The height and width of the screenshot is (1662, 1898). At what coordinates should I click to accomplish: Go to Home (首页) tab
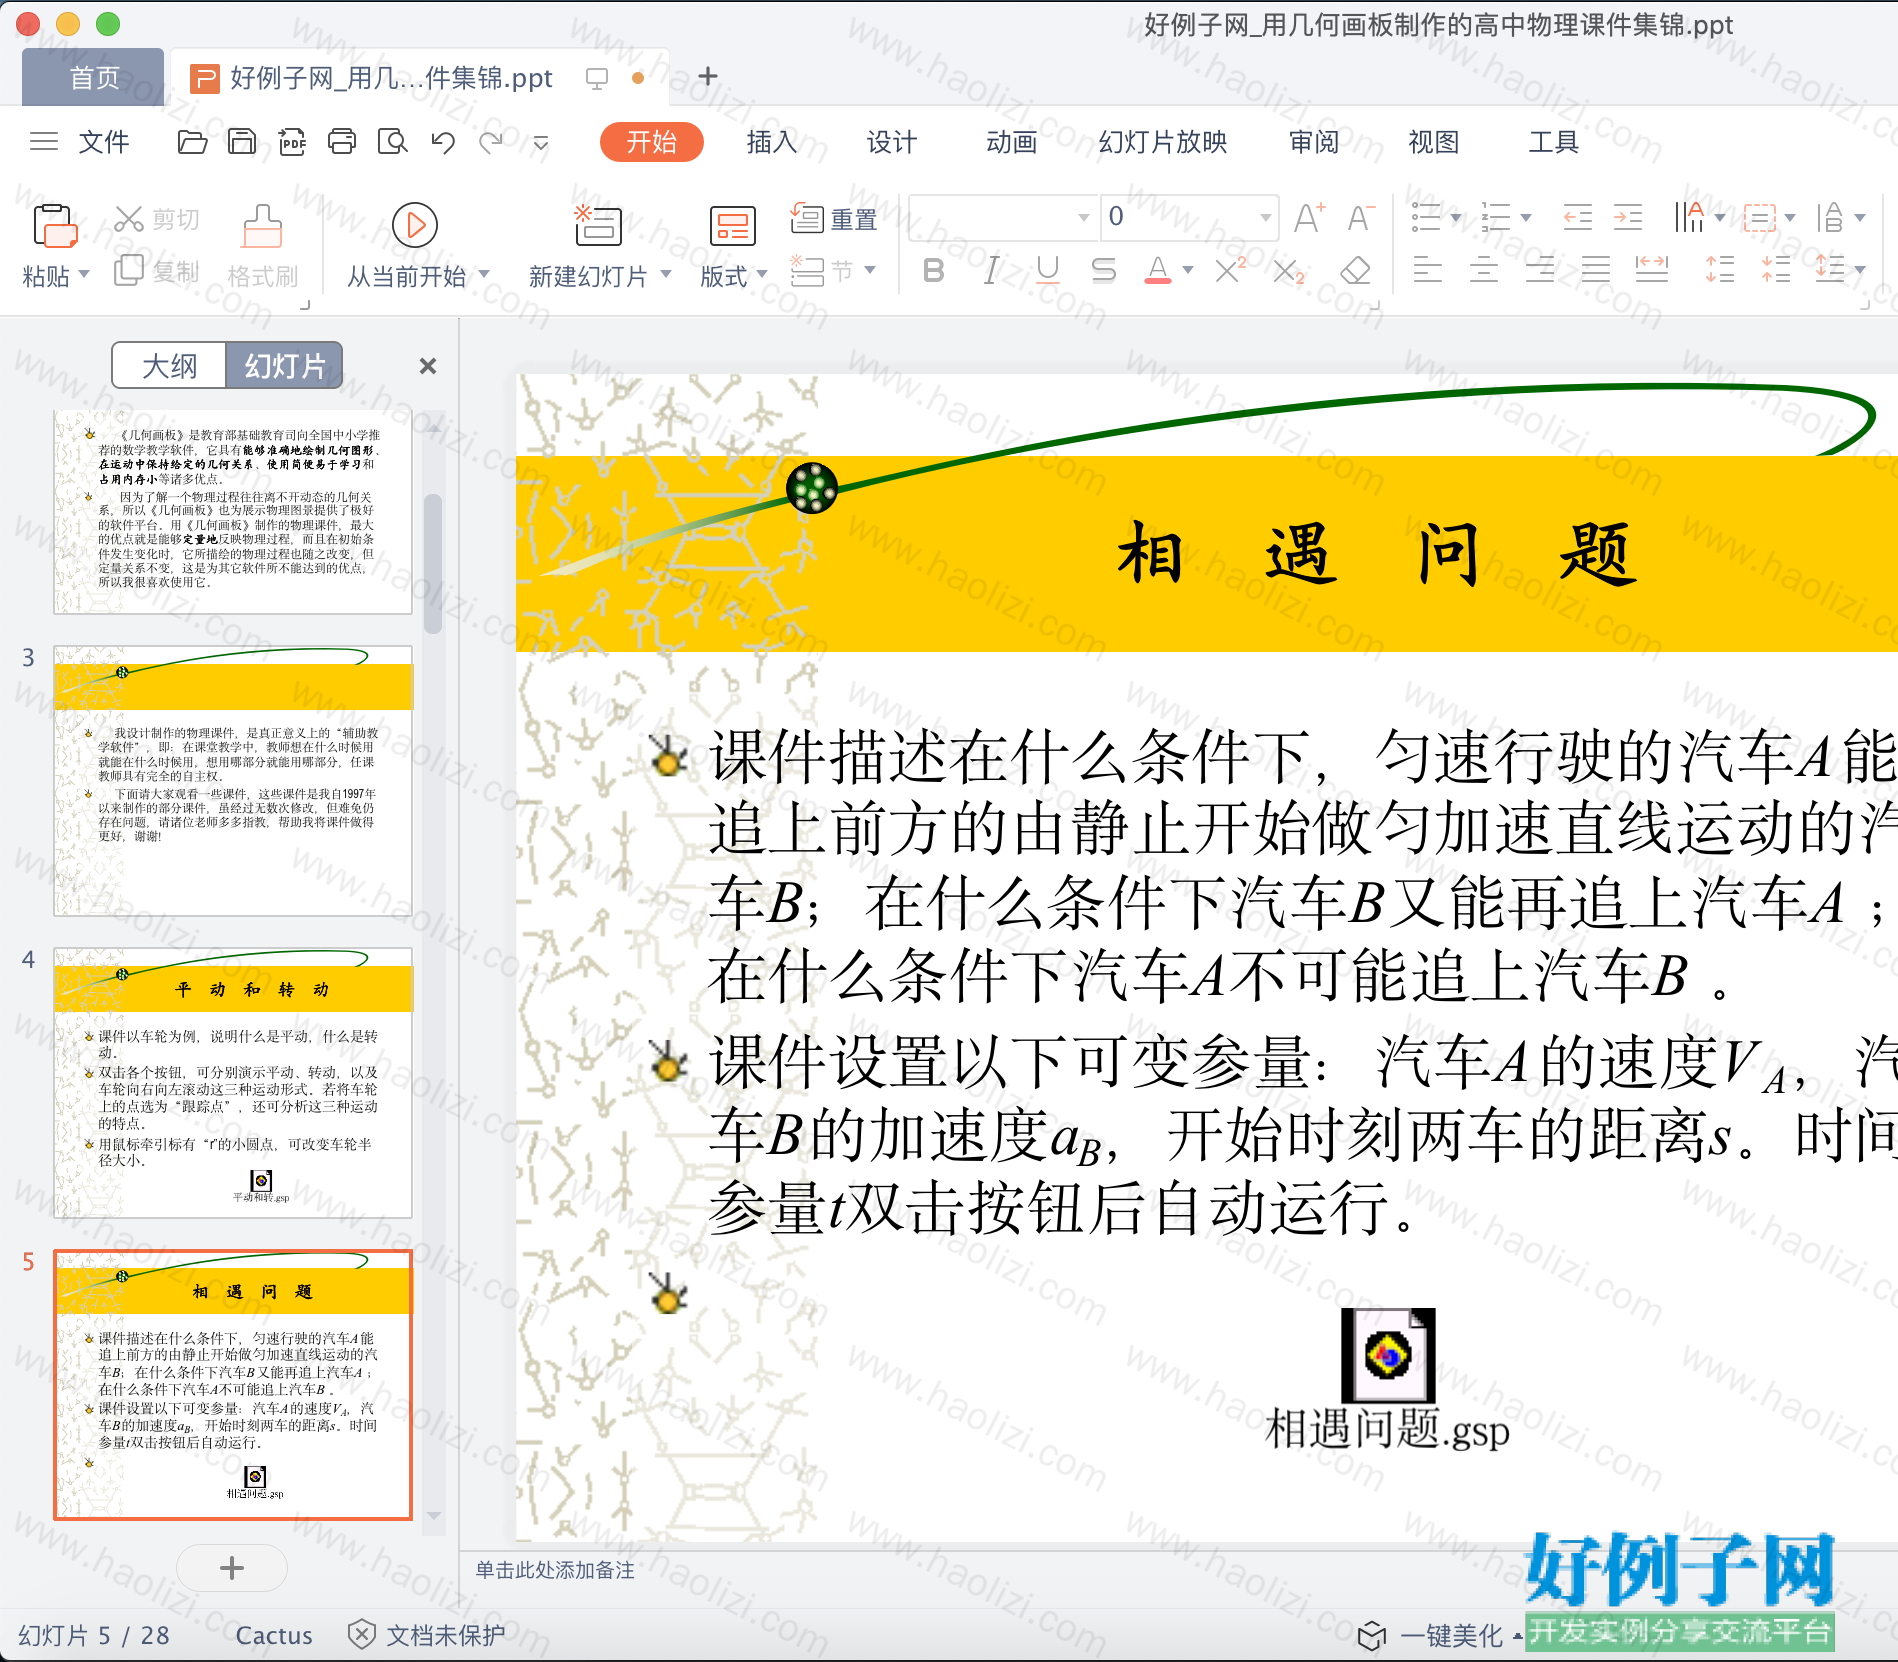pos(93,77)
